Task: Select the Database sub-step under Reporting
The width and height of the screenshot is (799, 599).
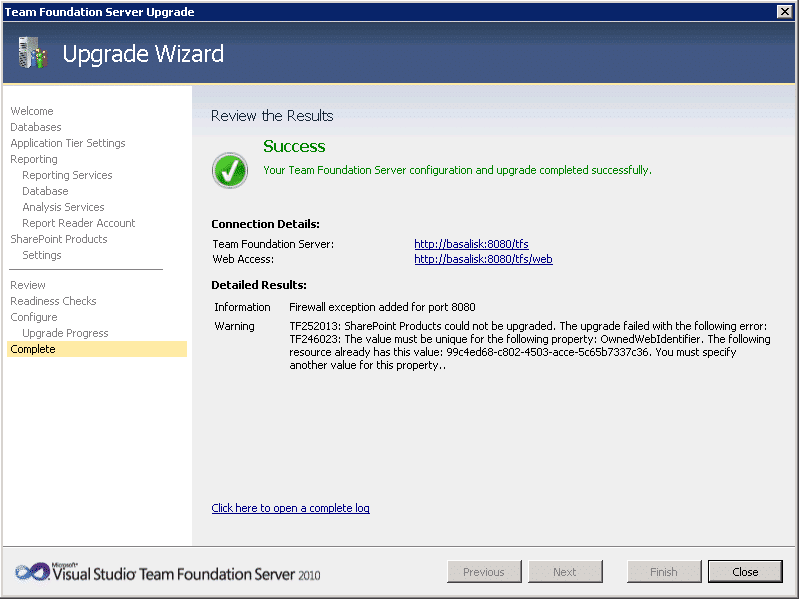Action: tap(45, 191)
